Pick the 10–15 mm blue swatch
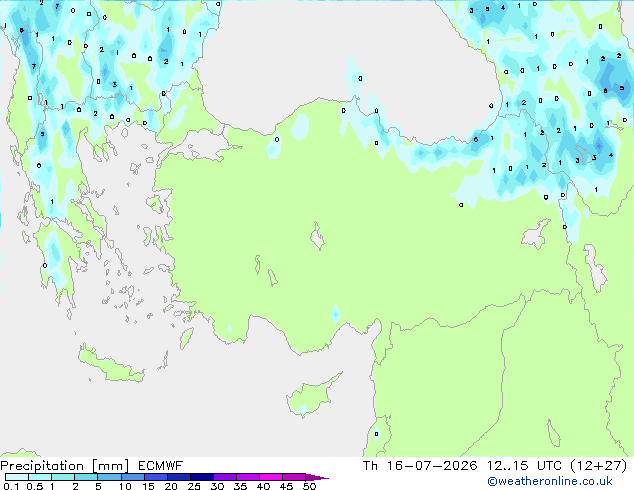The height and width of the screenshot is (490, 634). [x=132, y=477]
